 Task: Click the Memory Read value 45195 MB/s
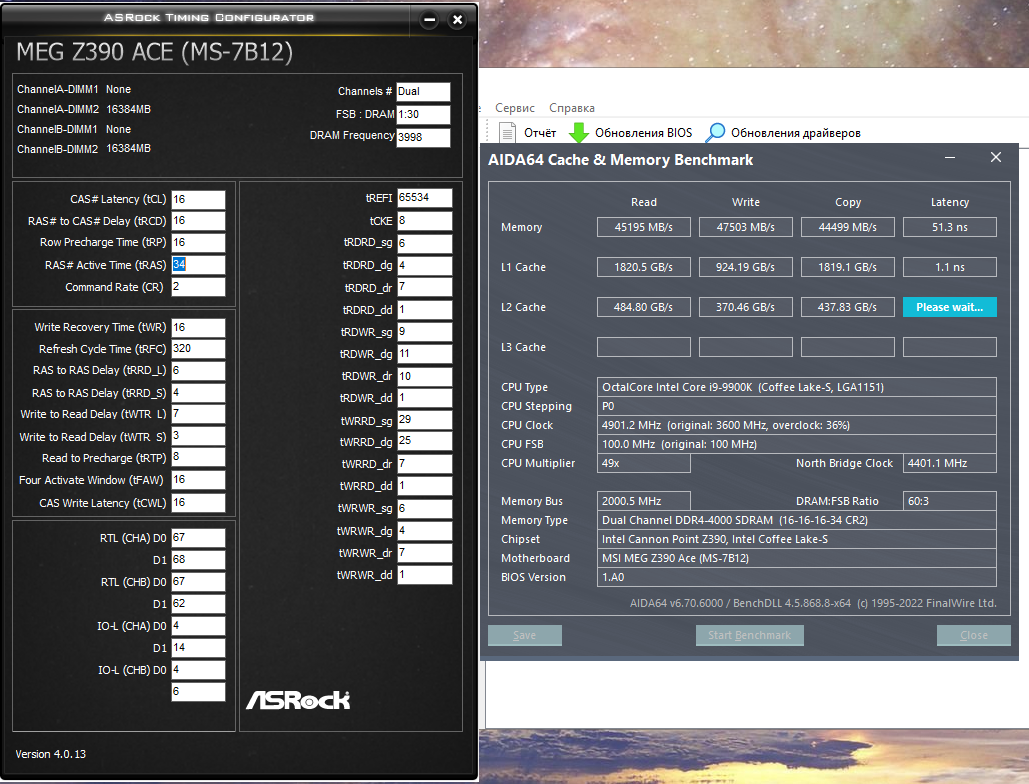click(643, 227)
